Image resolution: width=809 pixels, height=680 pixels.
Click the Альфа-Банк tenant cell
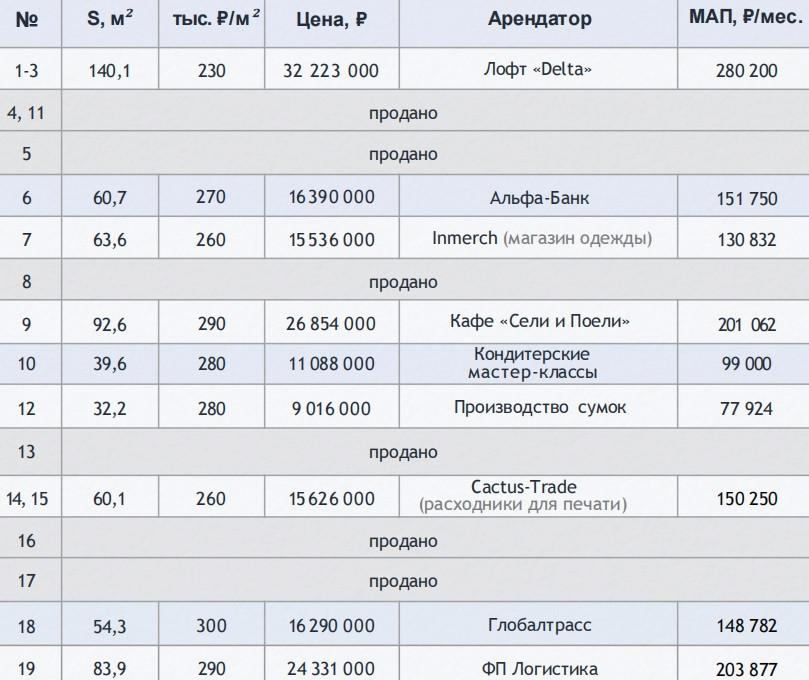[x=540, y=198]
